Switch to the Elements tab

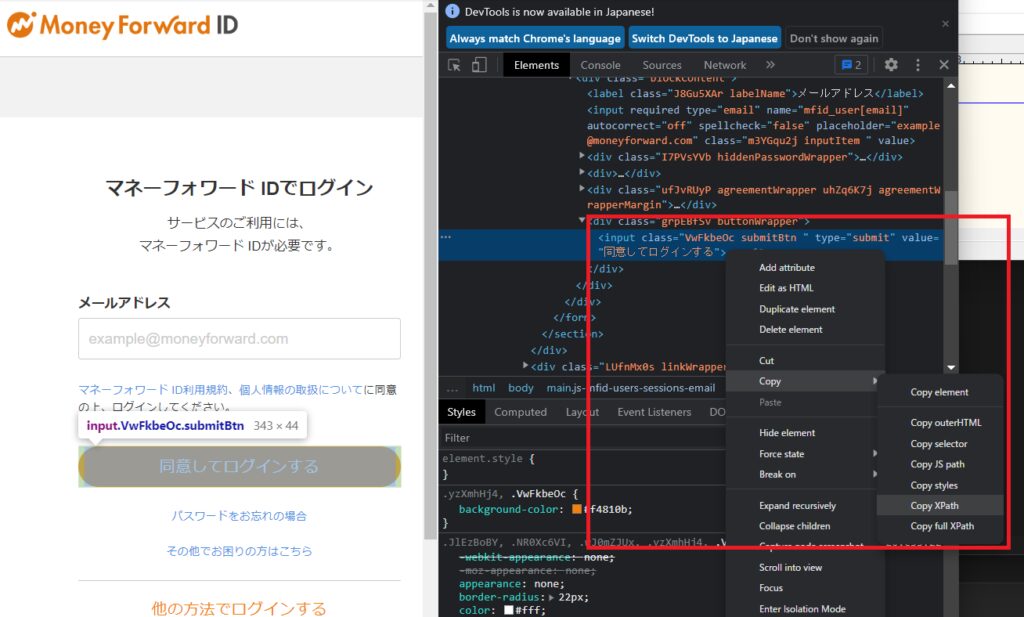click(x=536, y=65)
